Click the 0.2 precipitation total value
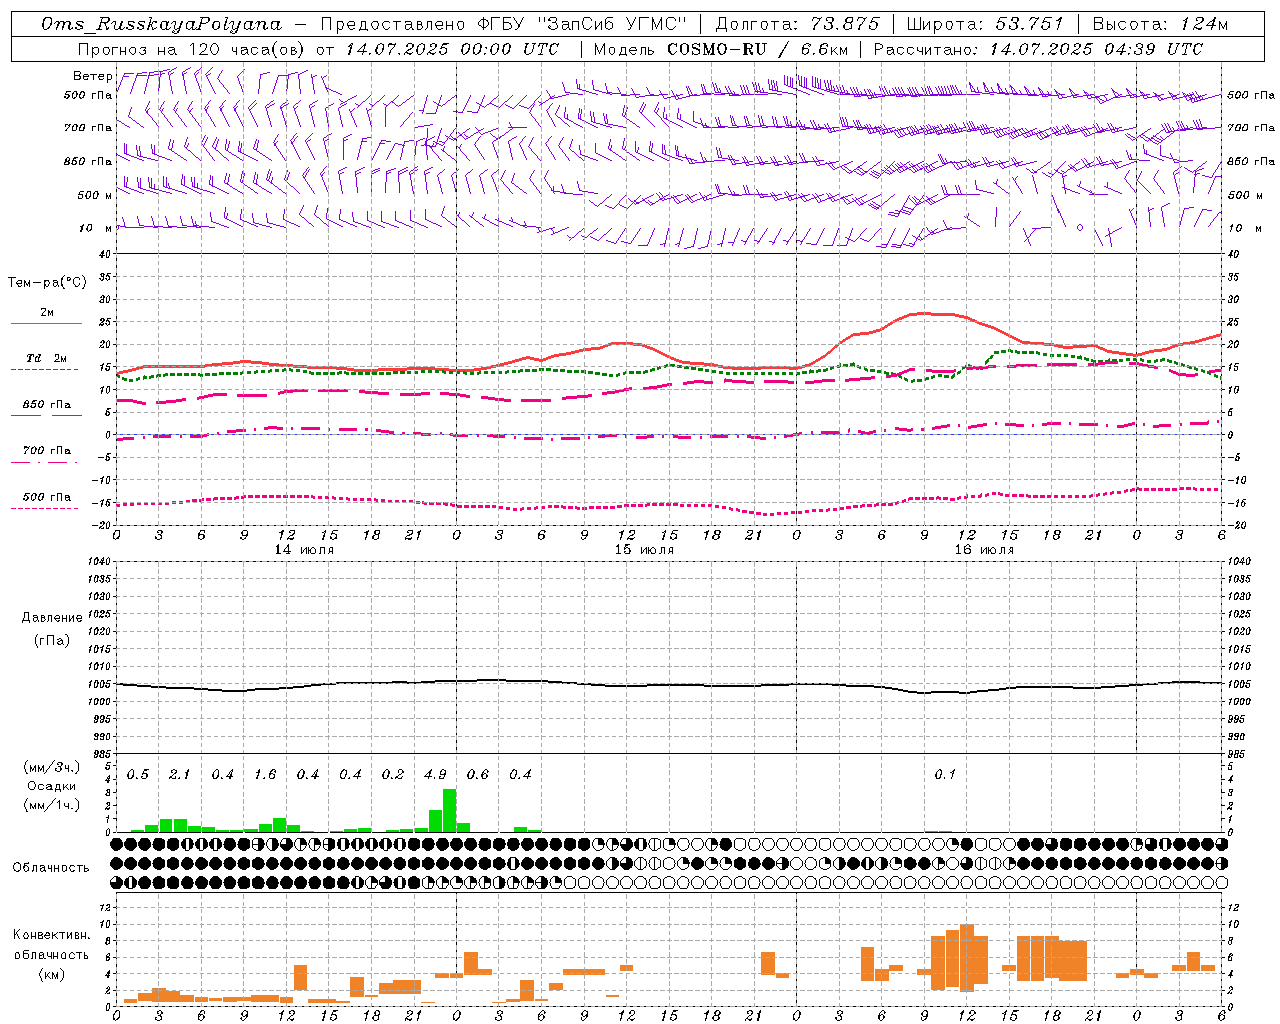 pos(393,775)
